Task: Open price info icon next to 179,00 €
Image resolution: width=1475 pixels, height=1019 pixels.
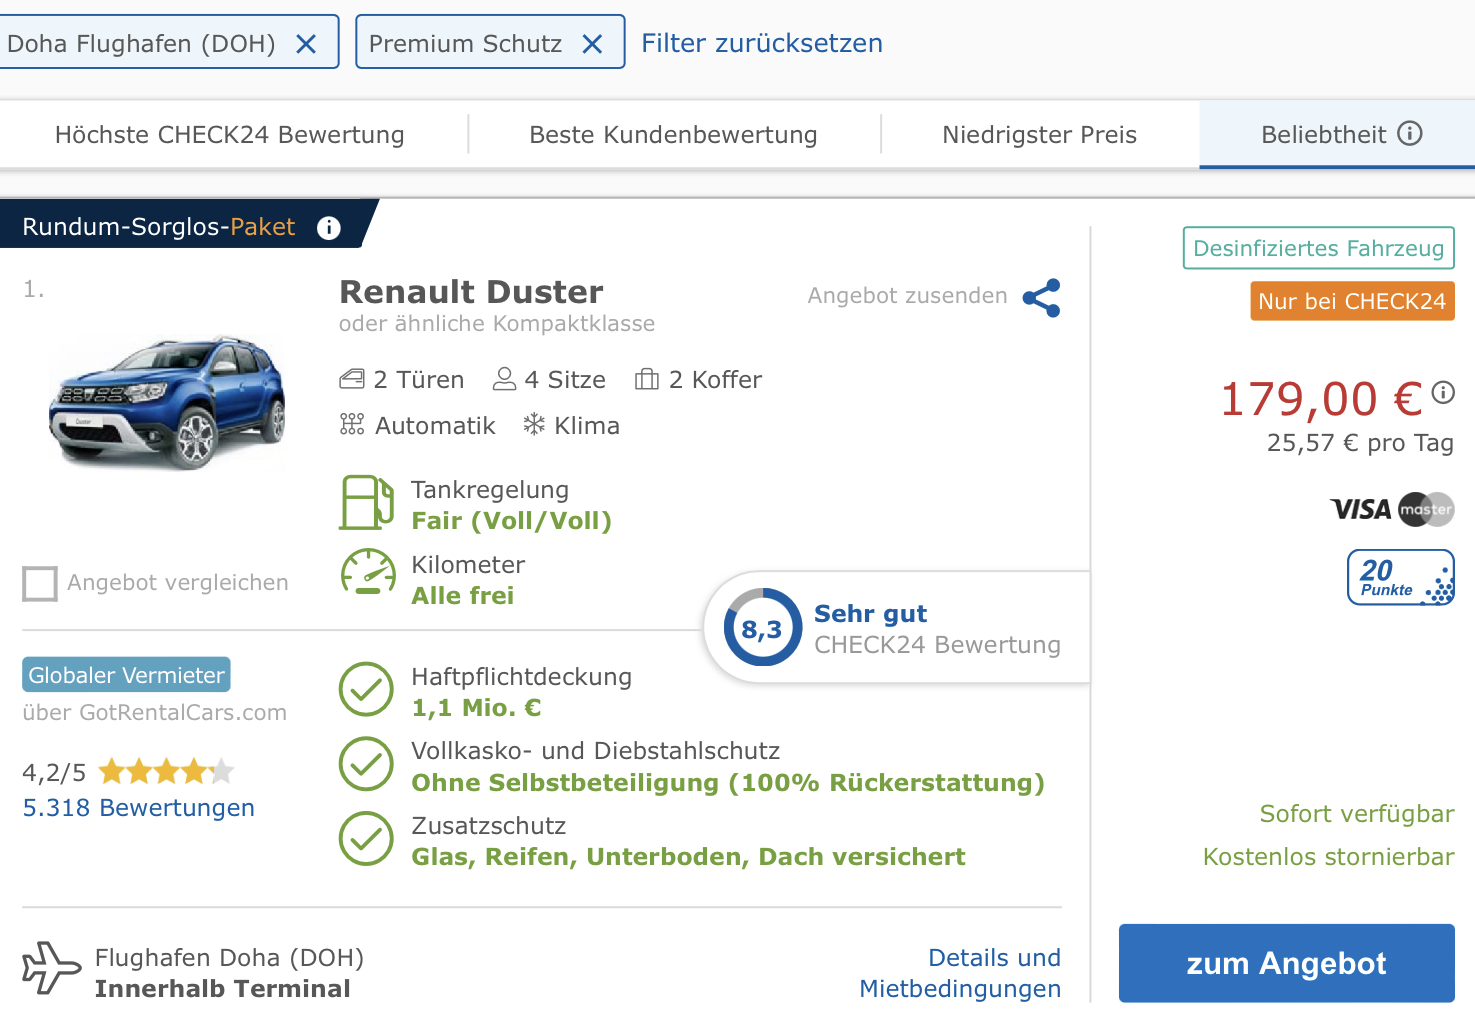Action: point(1443,393)
